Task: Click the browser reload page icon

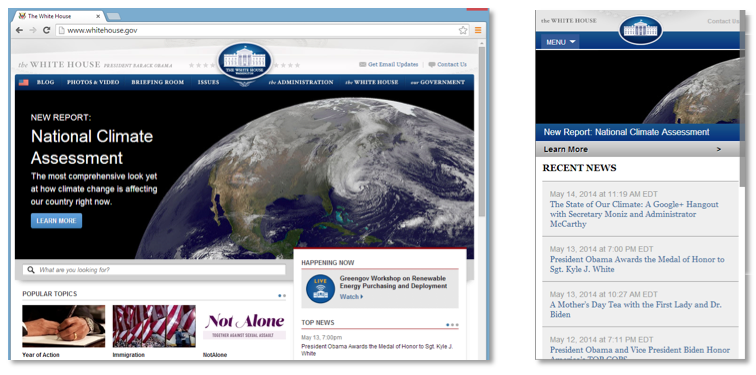Action: point(46,30)
